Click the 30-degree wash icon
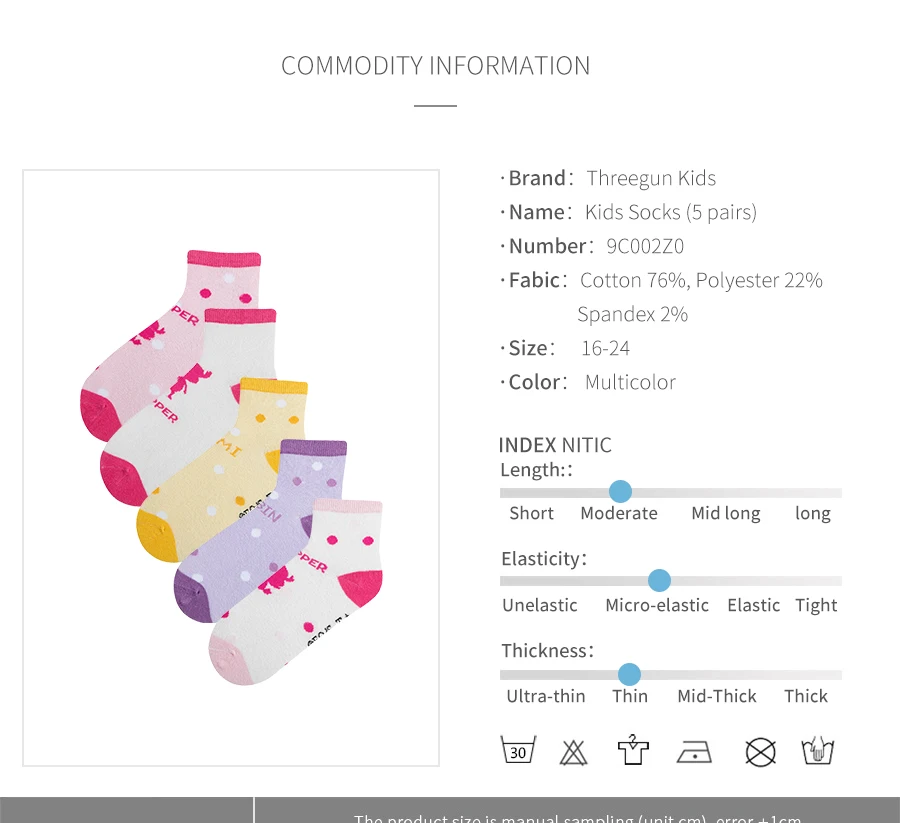The height and width of the screenshot is (823, 900). point(518,750)
